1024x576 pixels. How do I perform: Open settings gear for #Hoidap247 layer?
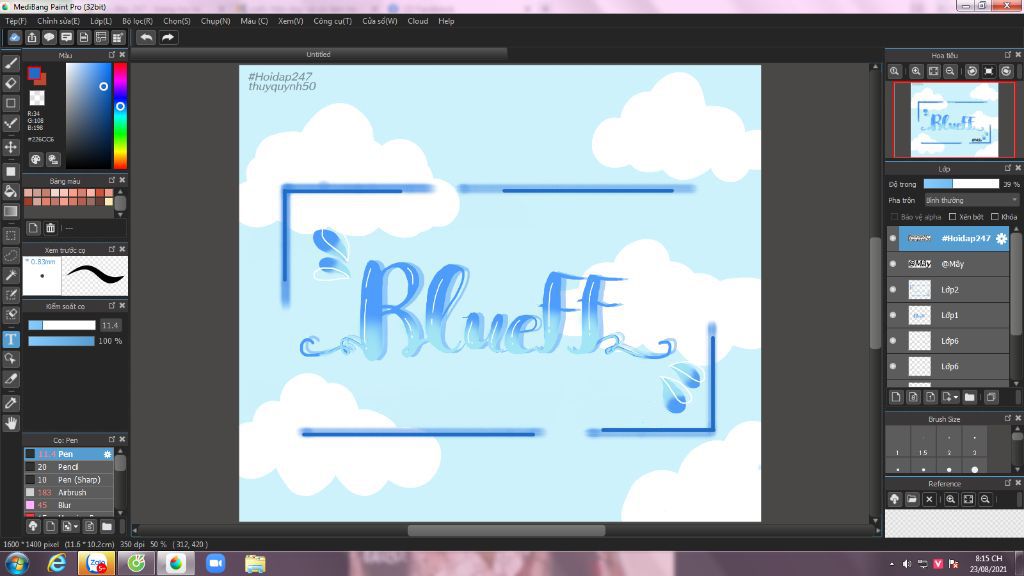tap(1001, 238)
